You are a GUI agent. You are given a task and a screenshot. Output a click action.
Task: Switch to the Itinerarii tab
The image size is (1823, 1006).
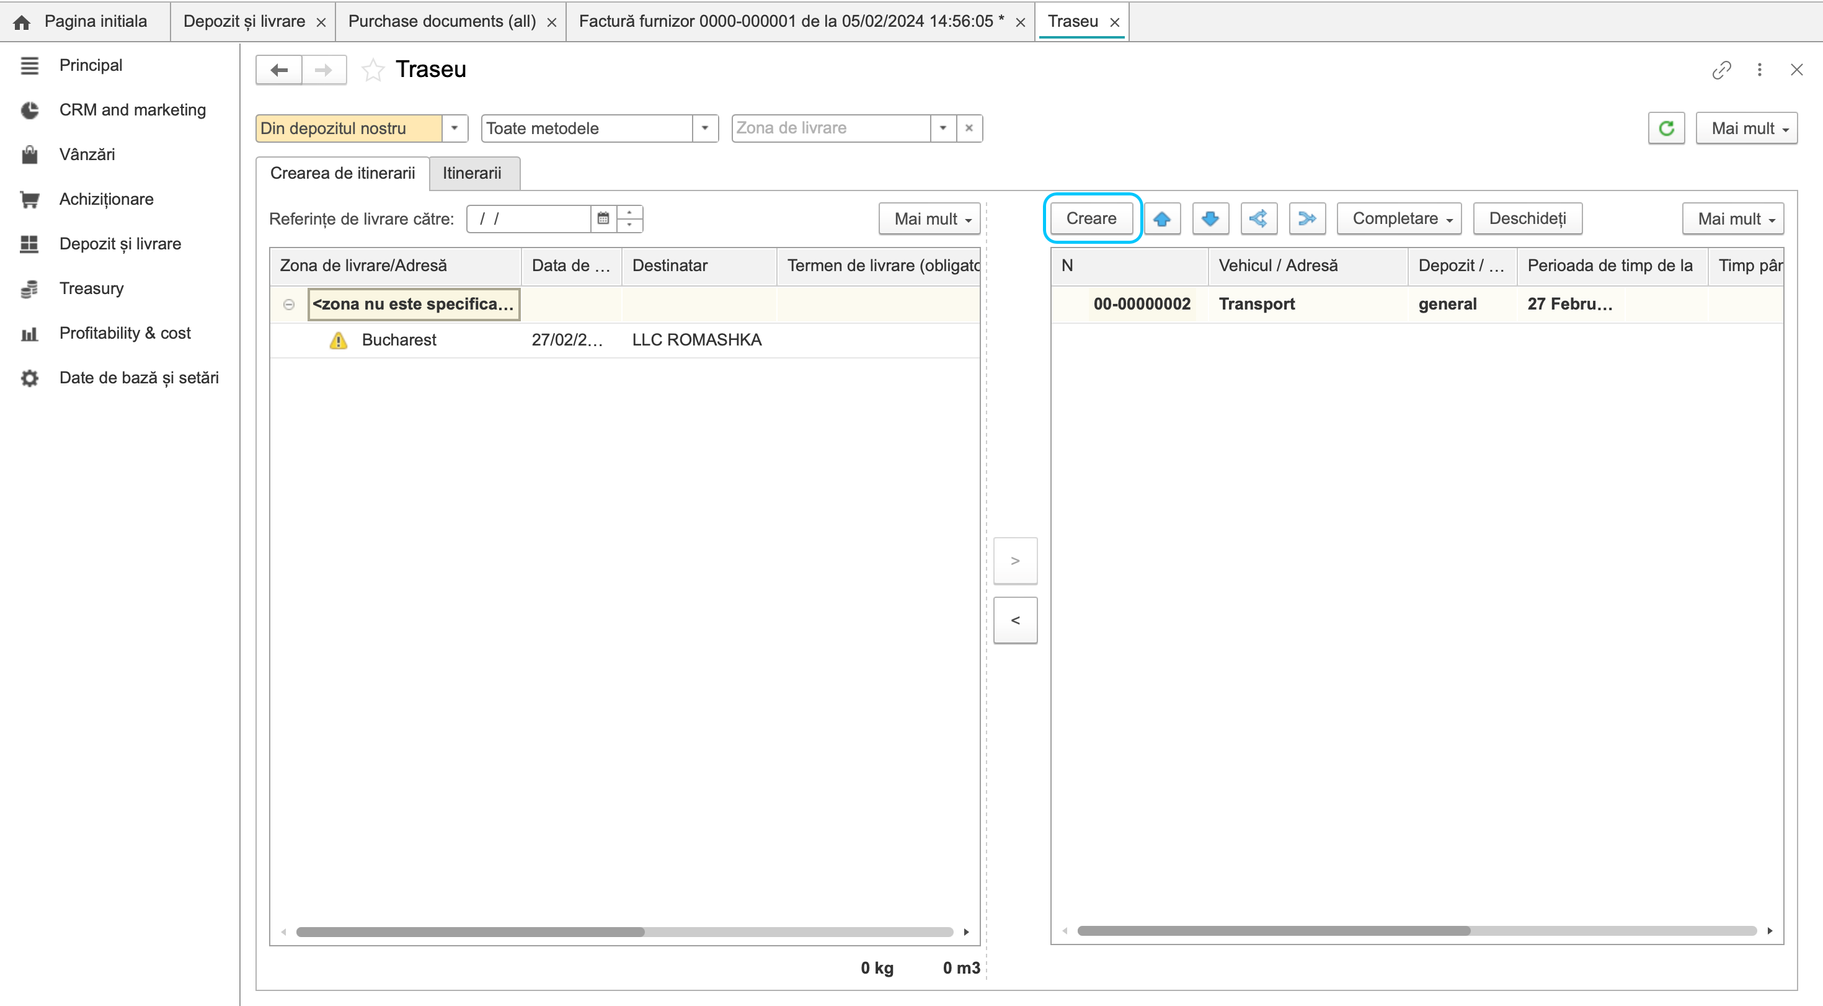tap(472, 173)
